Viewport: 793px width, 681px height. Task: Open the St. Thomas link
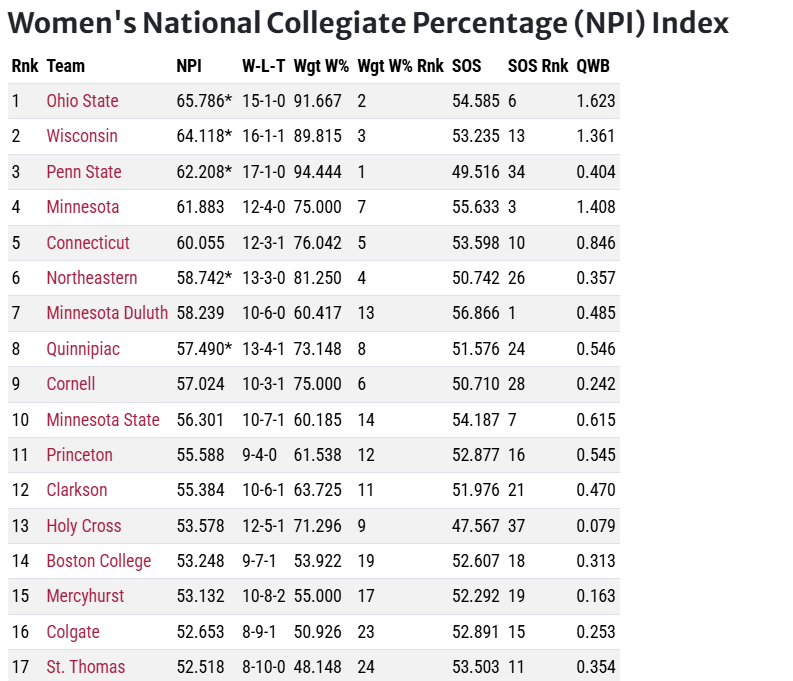point(86,667)
